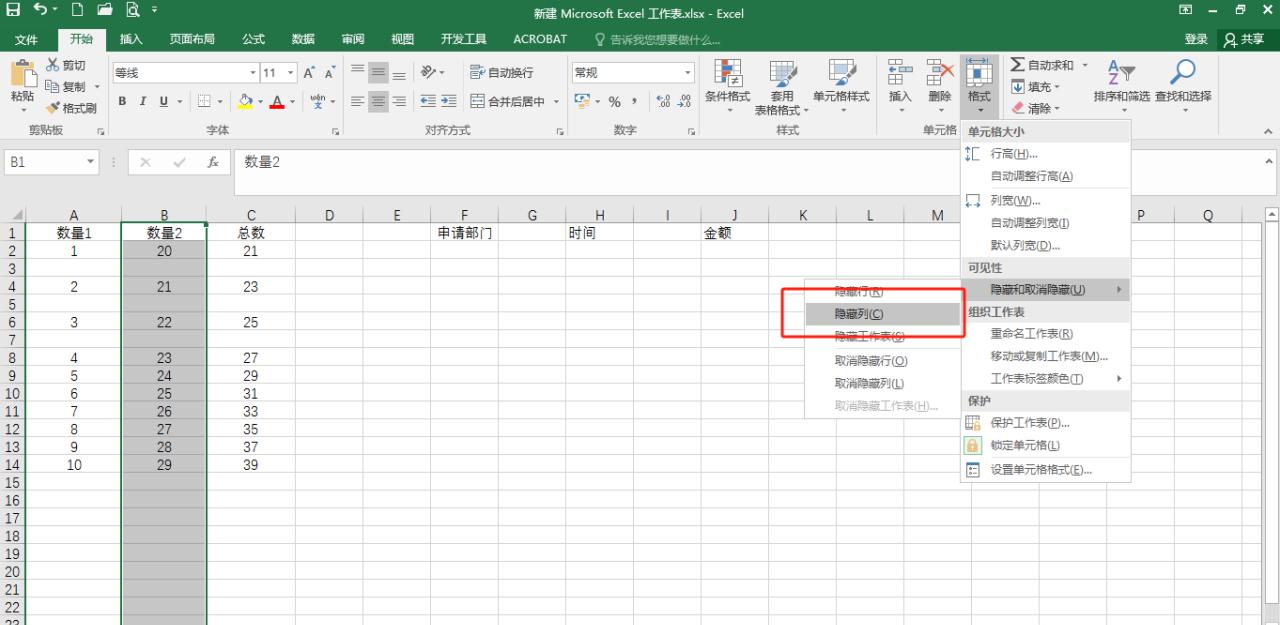
Task: Click the Cut scissors icon
Action: tap(52, 66)
